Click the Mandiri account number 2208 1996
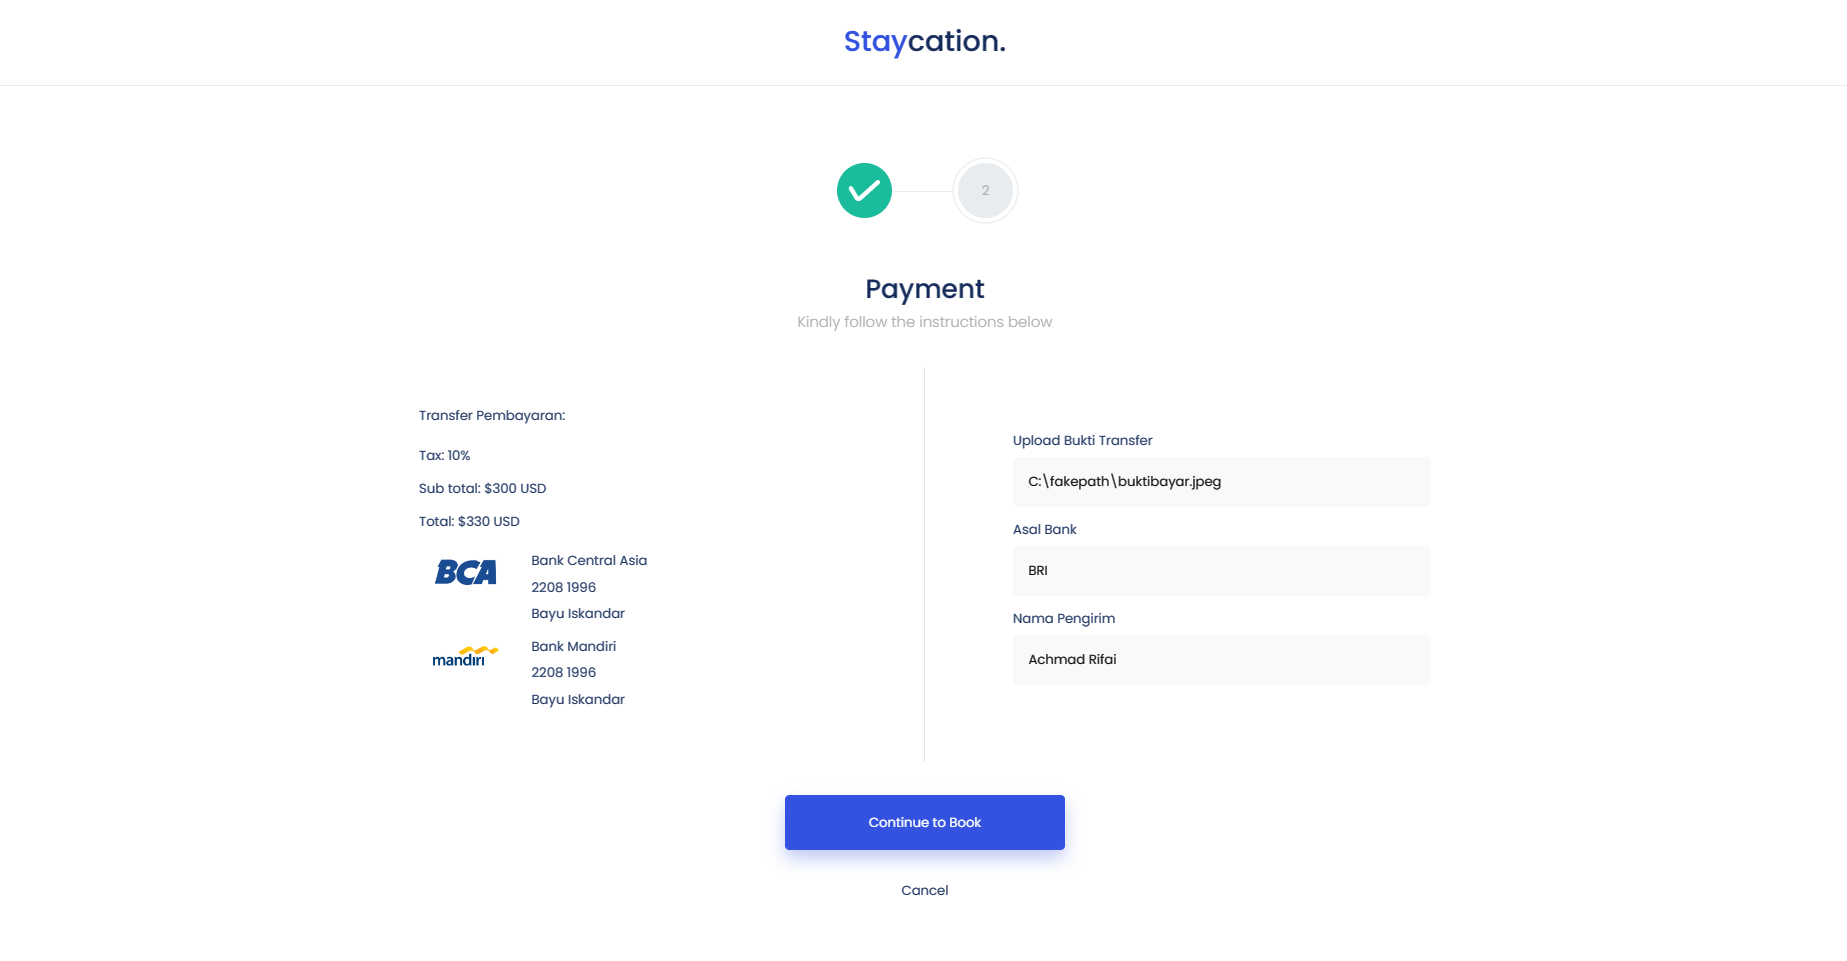This screenshot has width=1847, height=961. coord(563,673)
